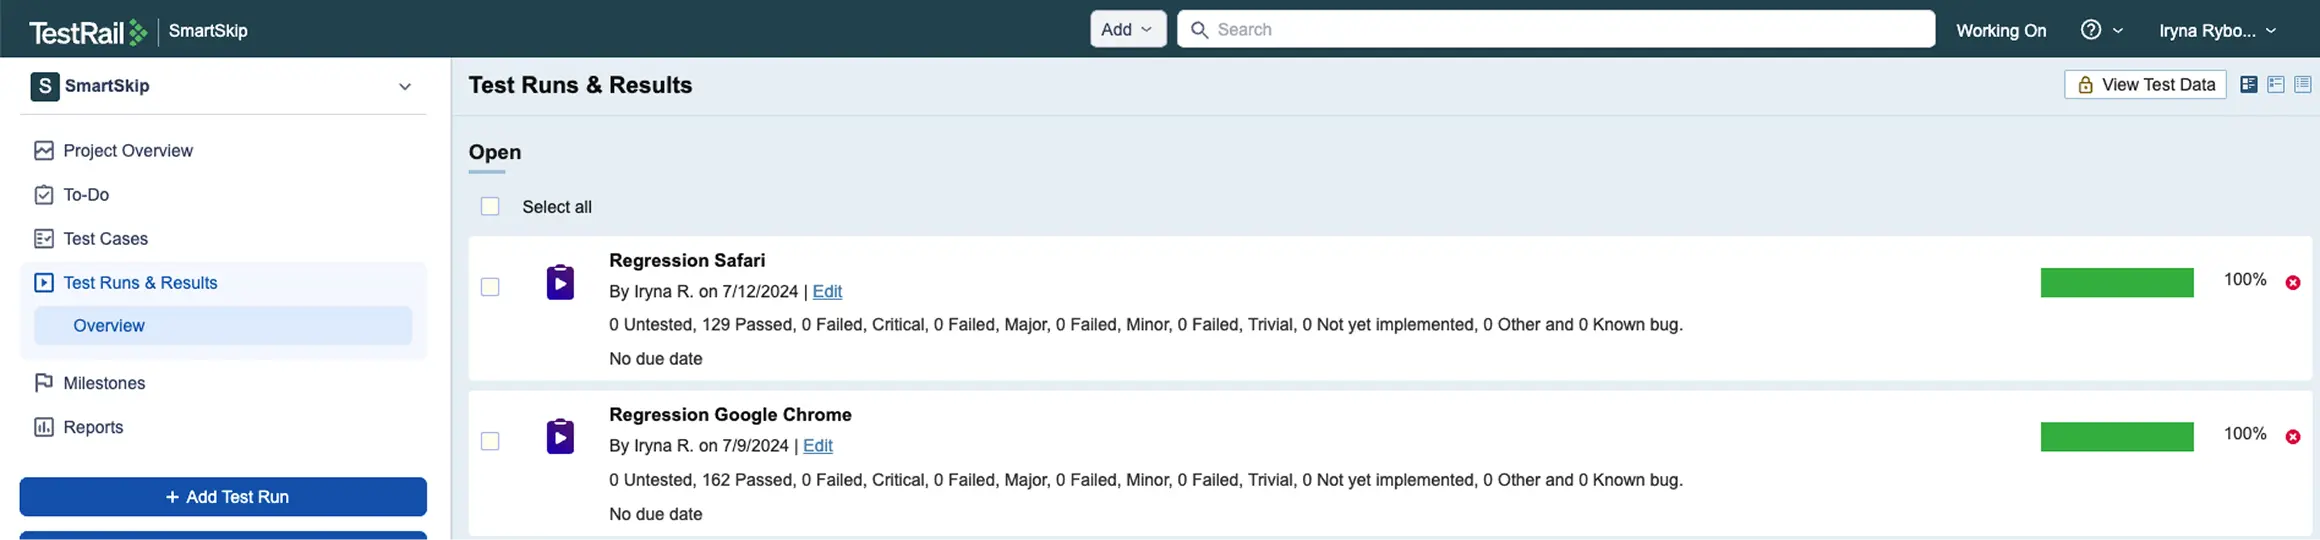
Task: Close Regression Safari run with red X
Action: [x=2292, y=283]
